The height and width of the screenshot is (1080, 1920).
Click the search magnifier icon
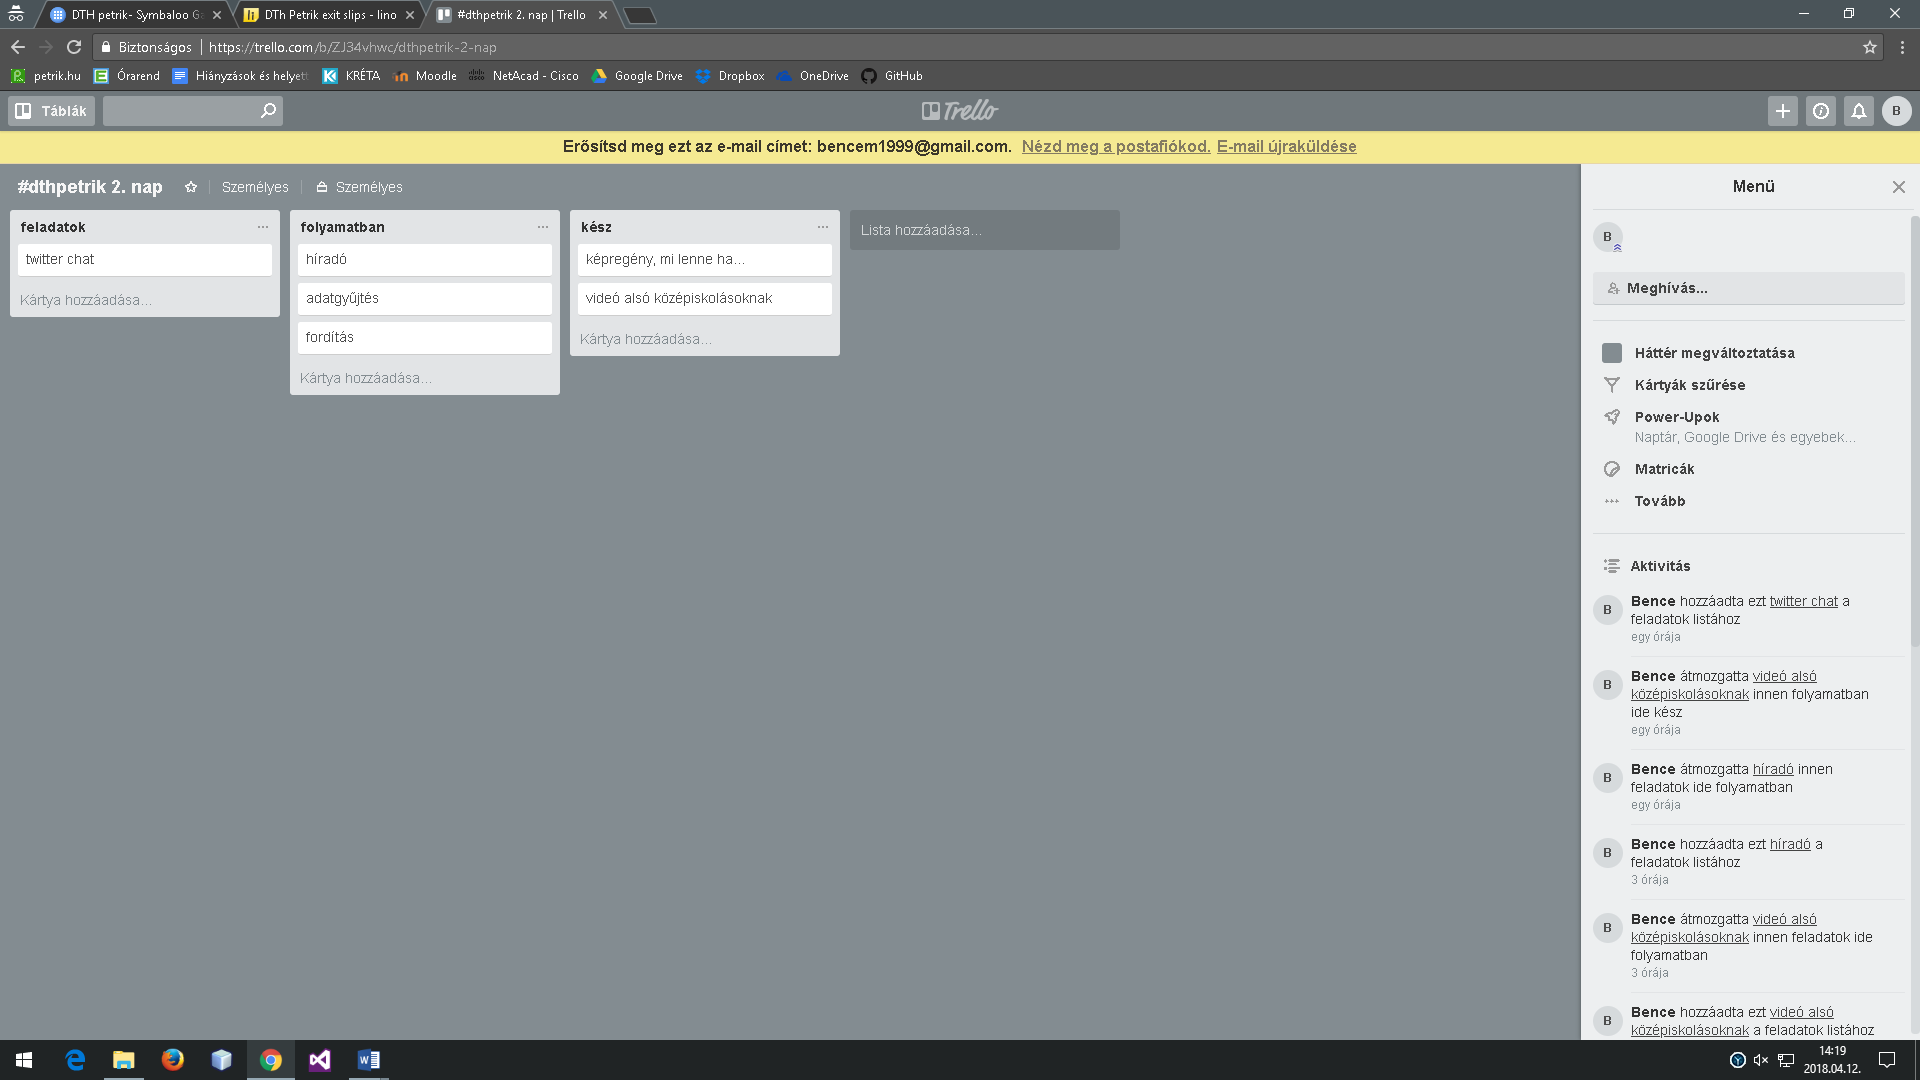(268, 111)
